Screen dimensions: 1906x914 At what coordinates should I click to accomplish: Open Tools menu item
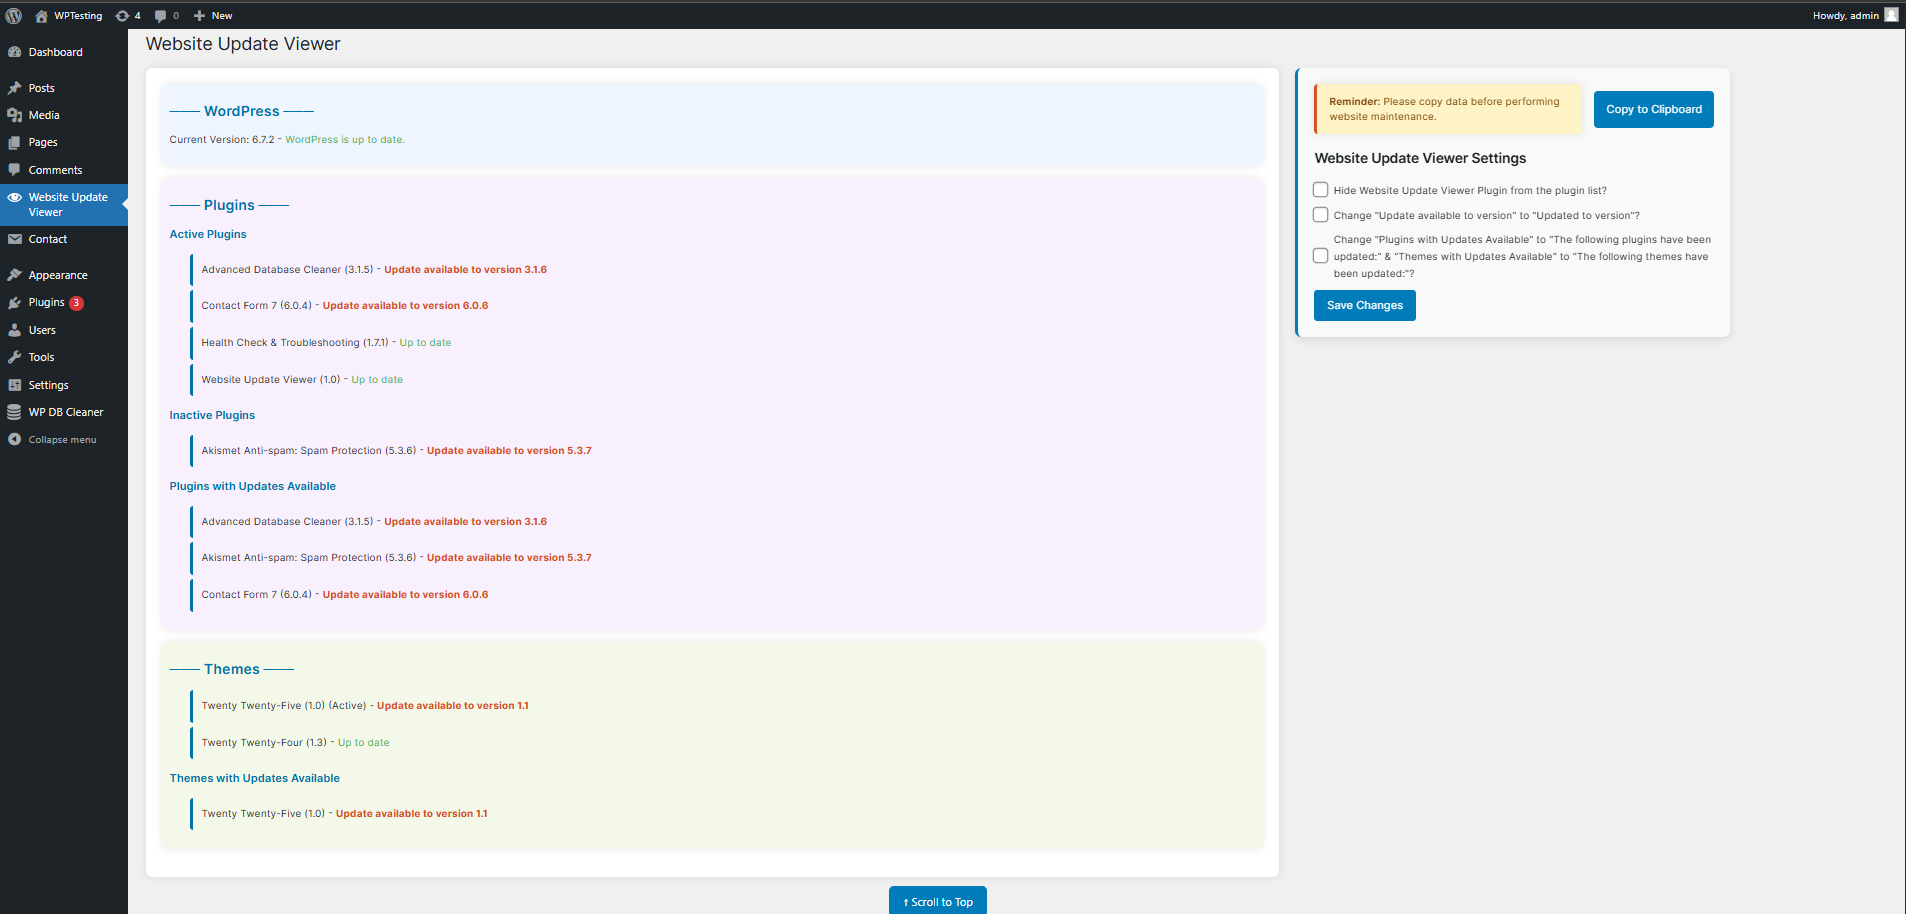64,357
